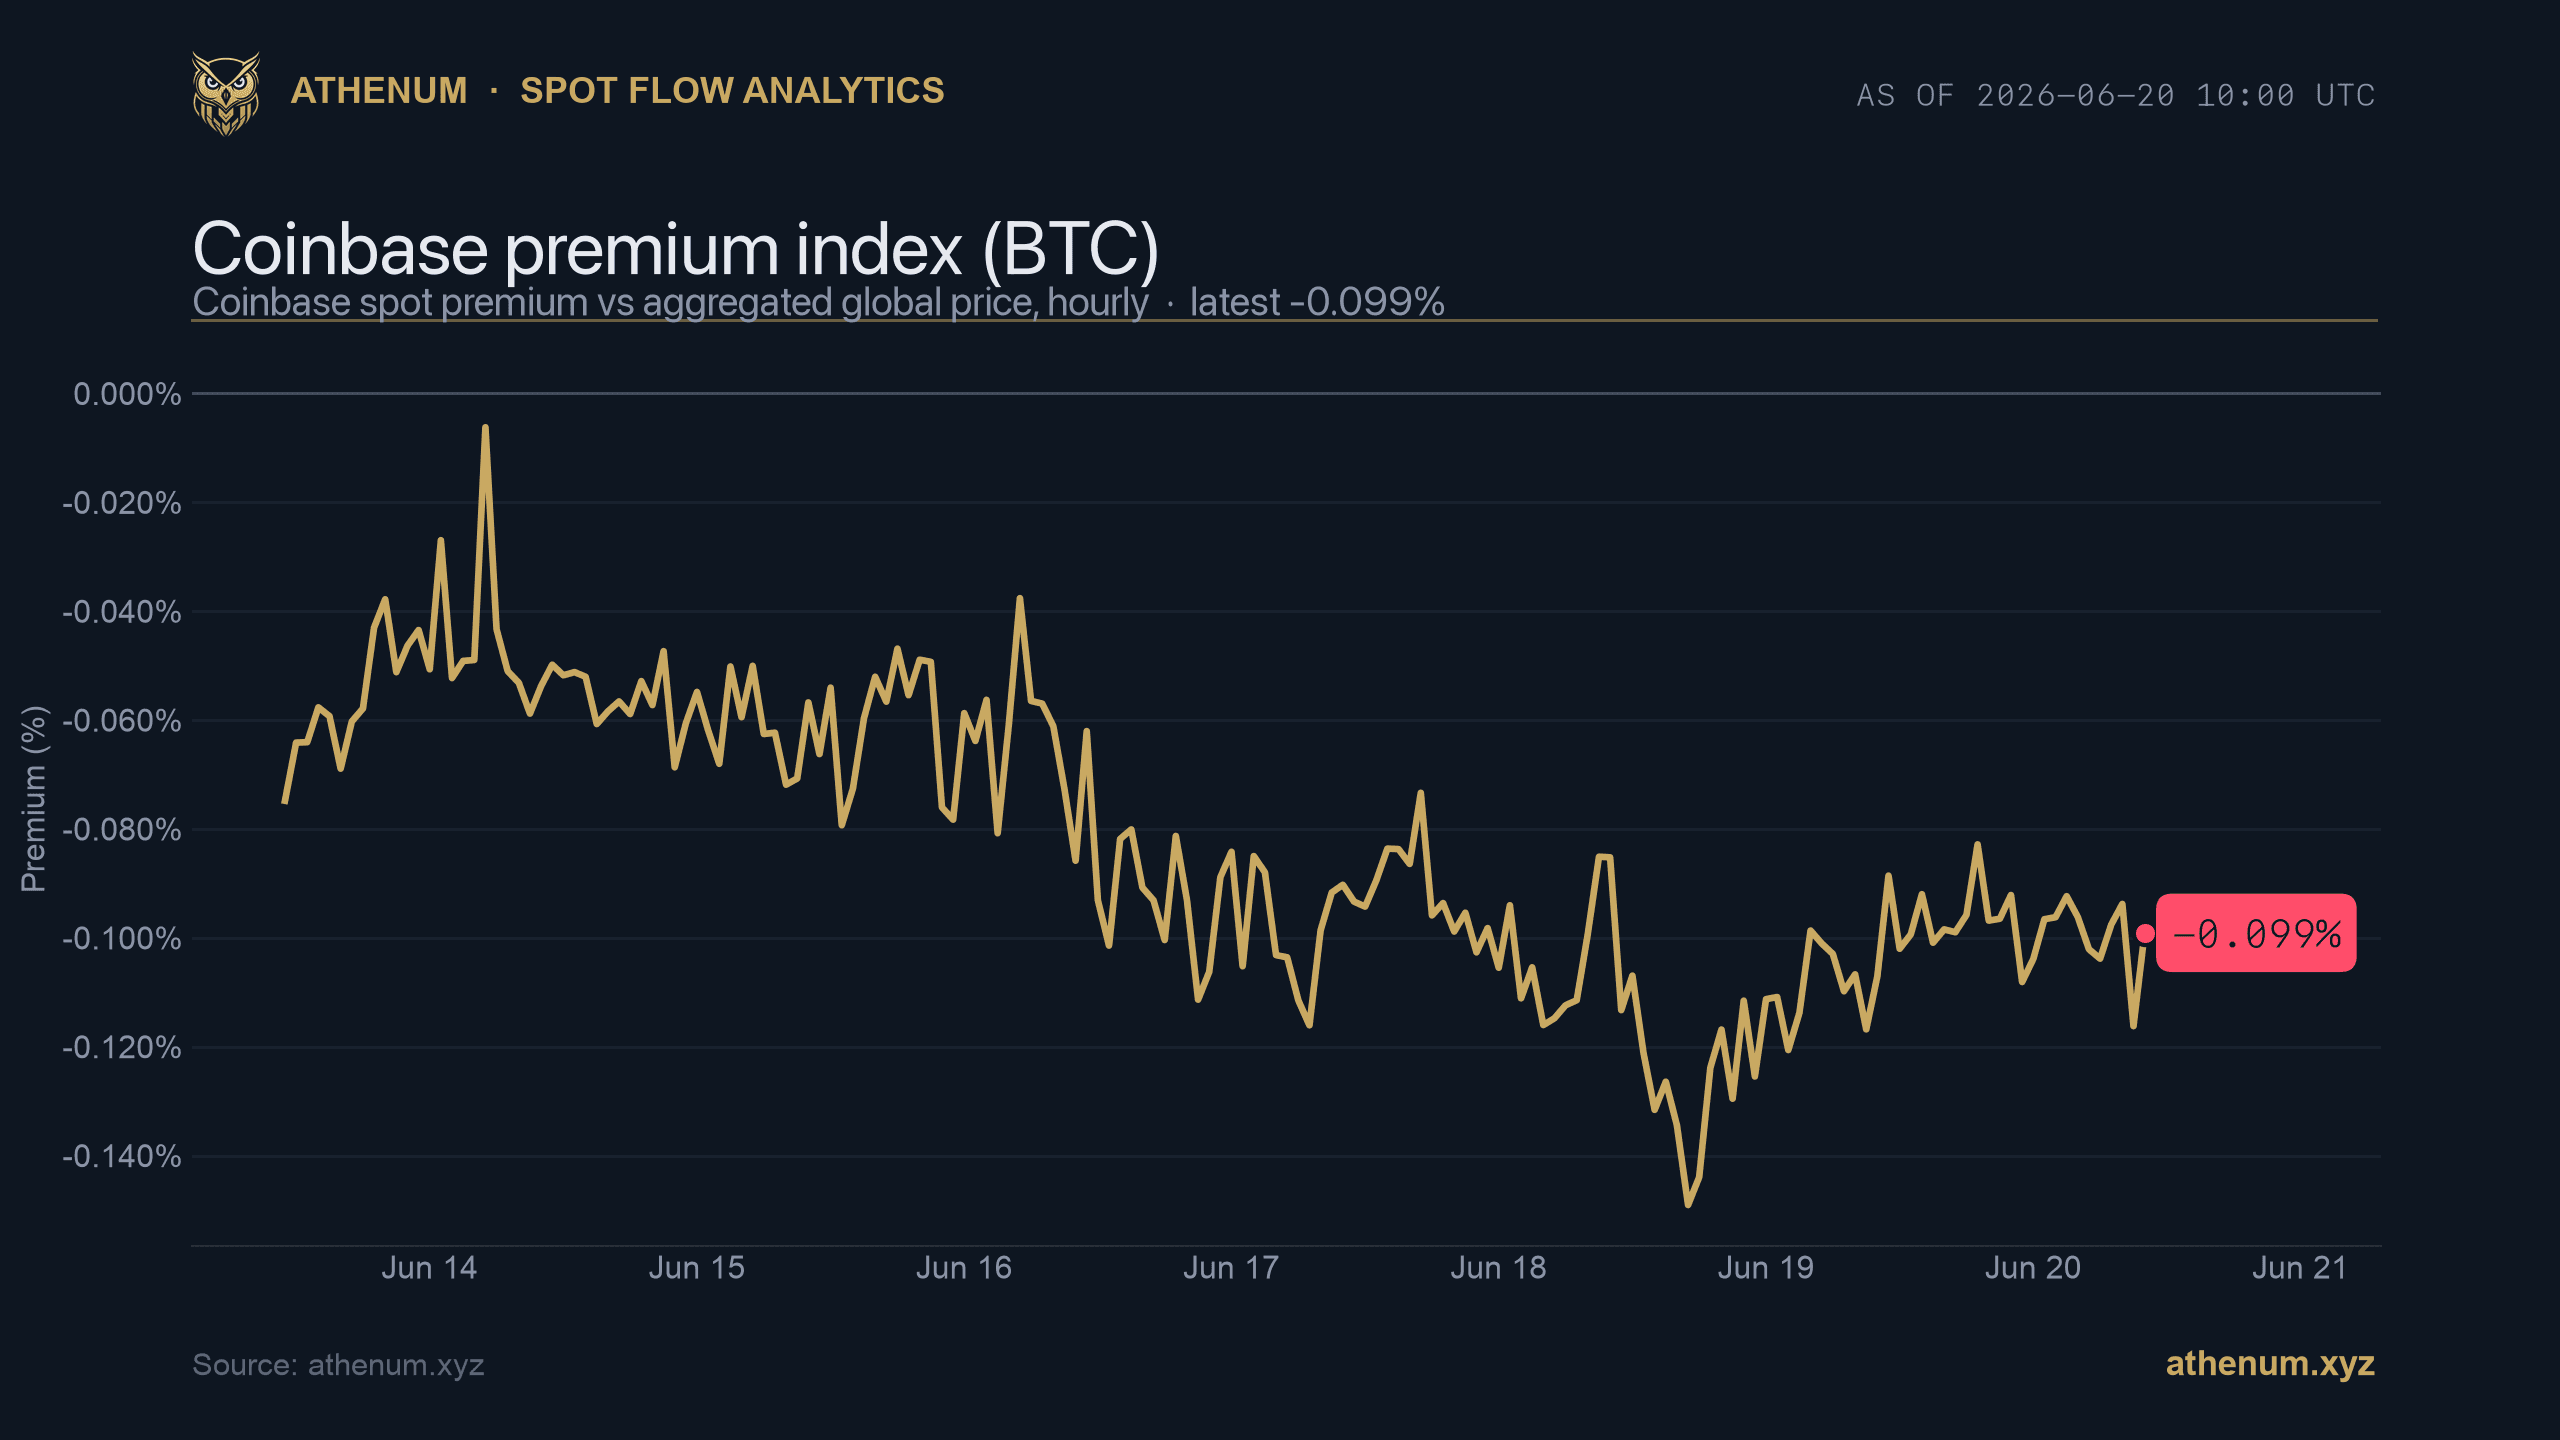Click the -0.040% y-axis label
This screenshot has height=1440, width=2560.
(x=122, y=612)
